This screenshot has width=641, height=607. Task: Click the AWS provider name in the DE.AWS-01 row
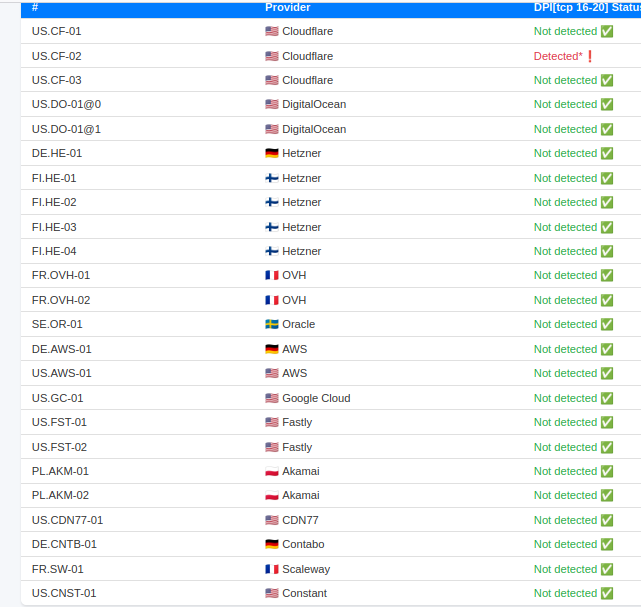point(294,349)
